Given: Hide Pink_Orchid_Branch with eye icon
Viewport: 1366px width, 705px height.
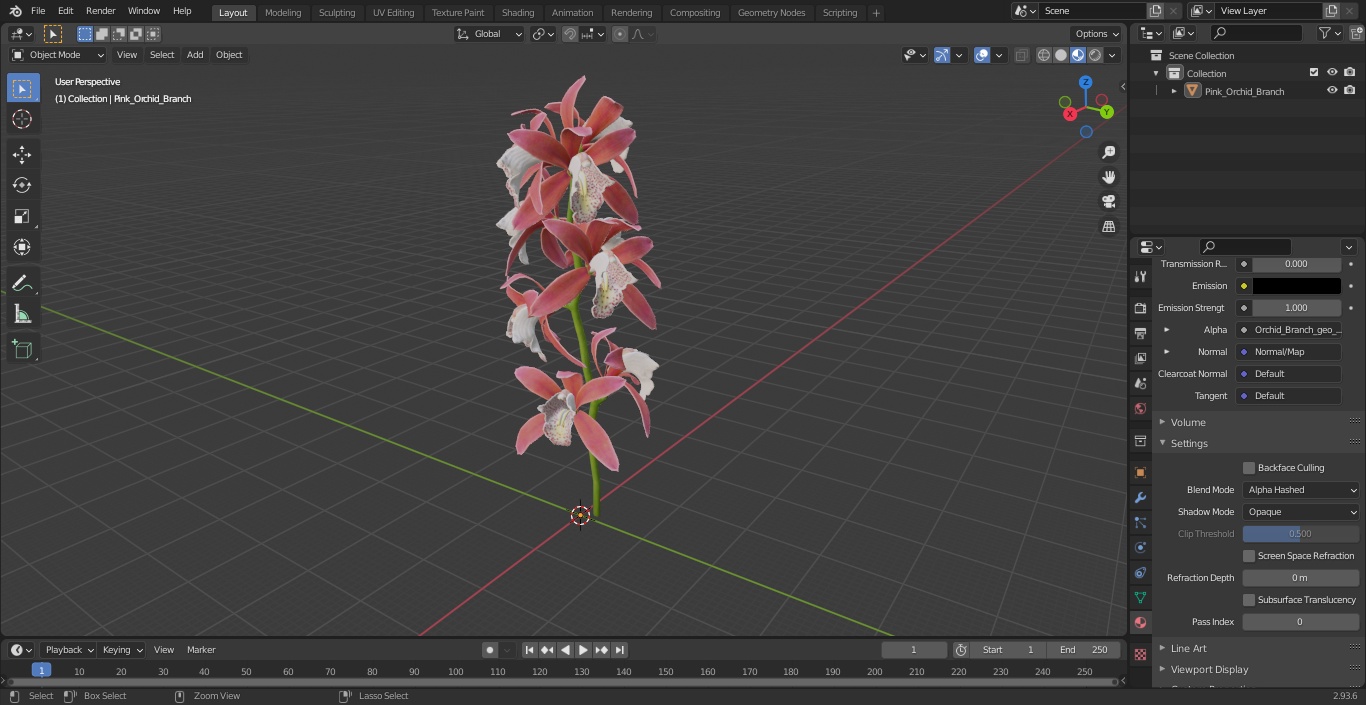Looking at the screenshot, I should (1332, 91).
